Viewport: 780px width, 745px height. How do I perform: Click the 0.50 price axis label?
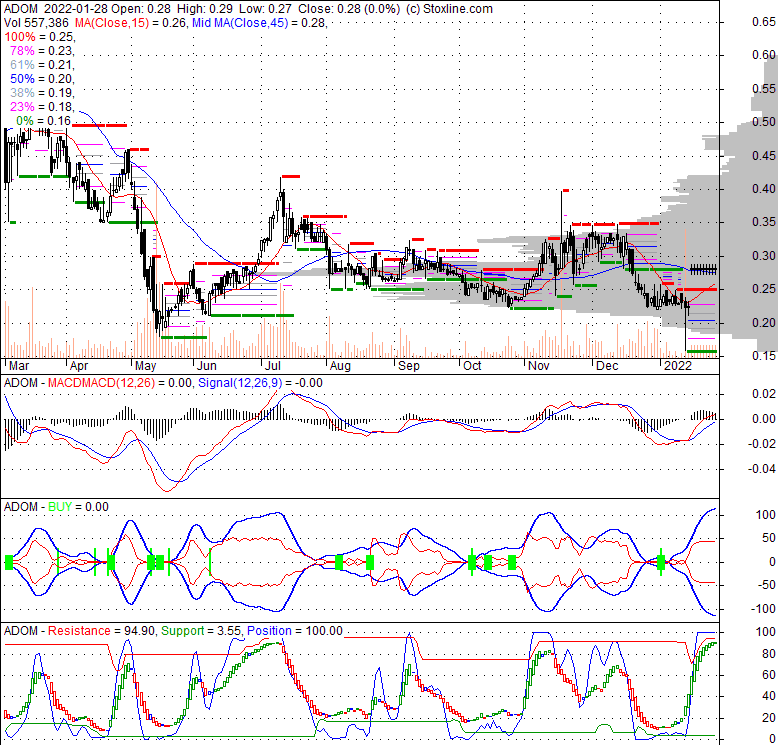764,122
